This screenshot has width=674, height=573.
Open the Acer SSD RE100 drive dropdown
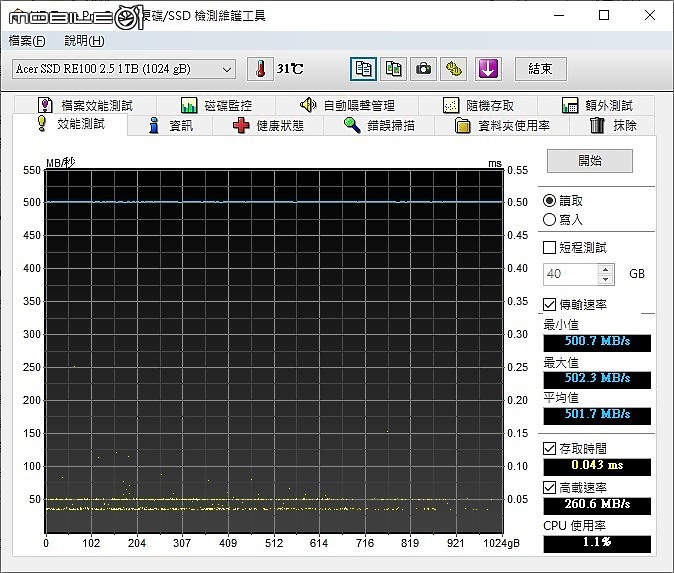click(124, 69)
